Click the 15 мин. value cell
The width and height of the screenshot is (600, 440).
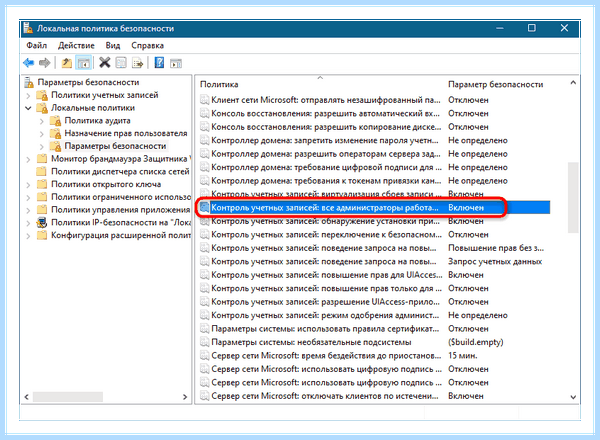(x=463, y=356)
